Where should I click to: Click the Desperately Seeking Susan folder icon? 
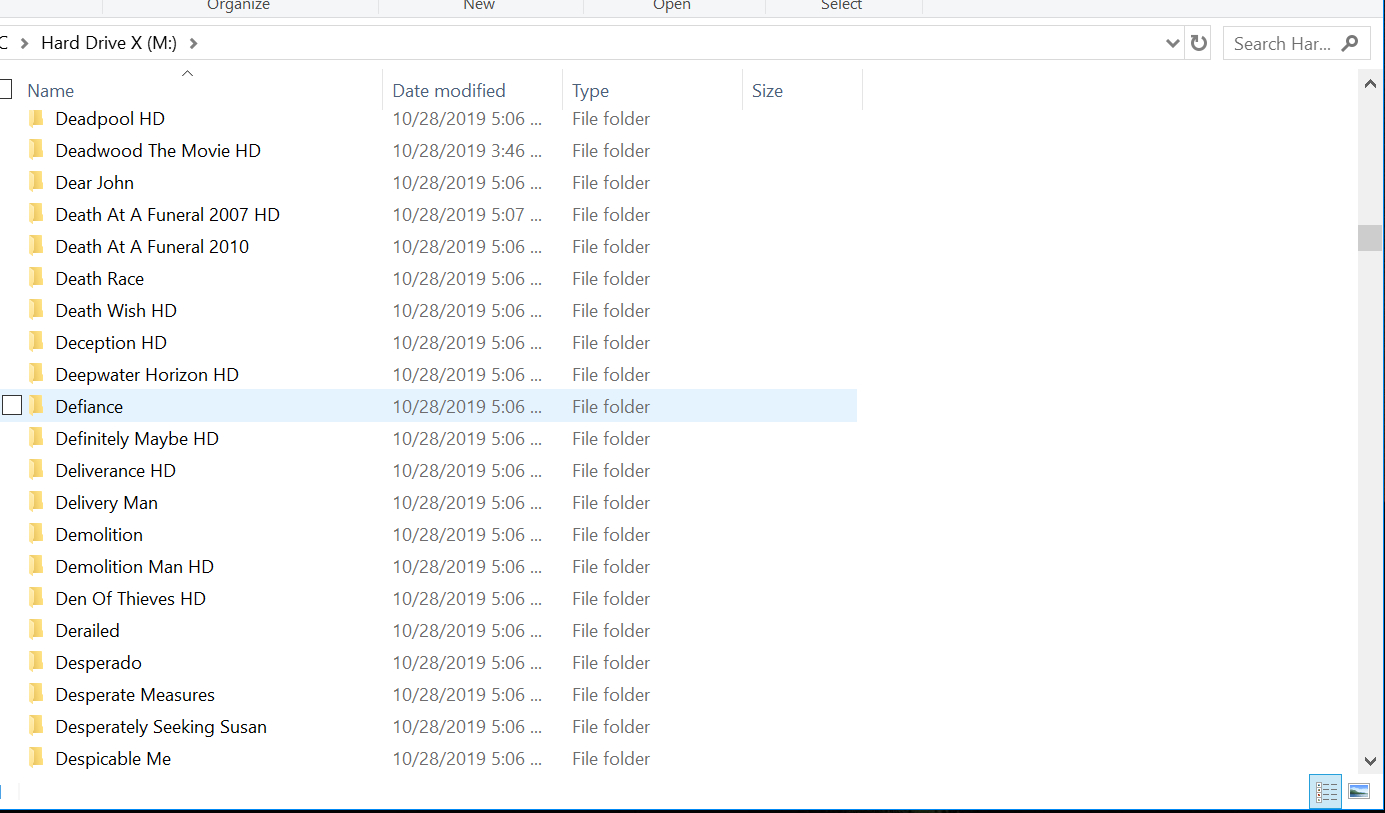(x=37, y=727)
